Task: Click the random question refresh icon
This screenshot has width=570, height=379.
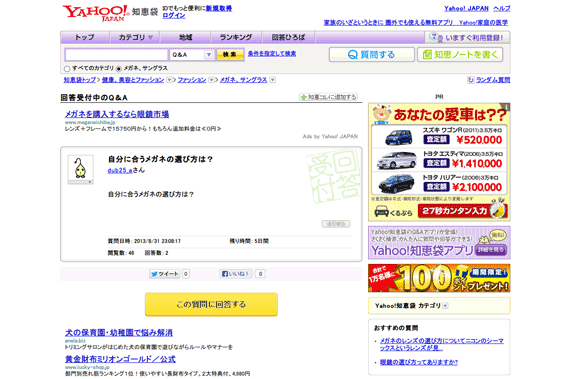Action: pyautogui.click(x=471, y=80)
